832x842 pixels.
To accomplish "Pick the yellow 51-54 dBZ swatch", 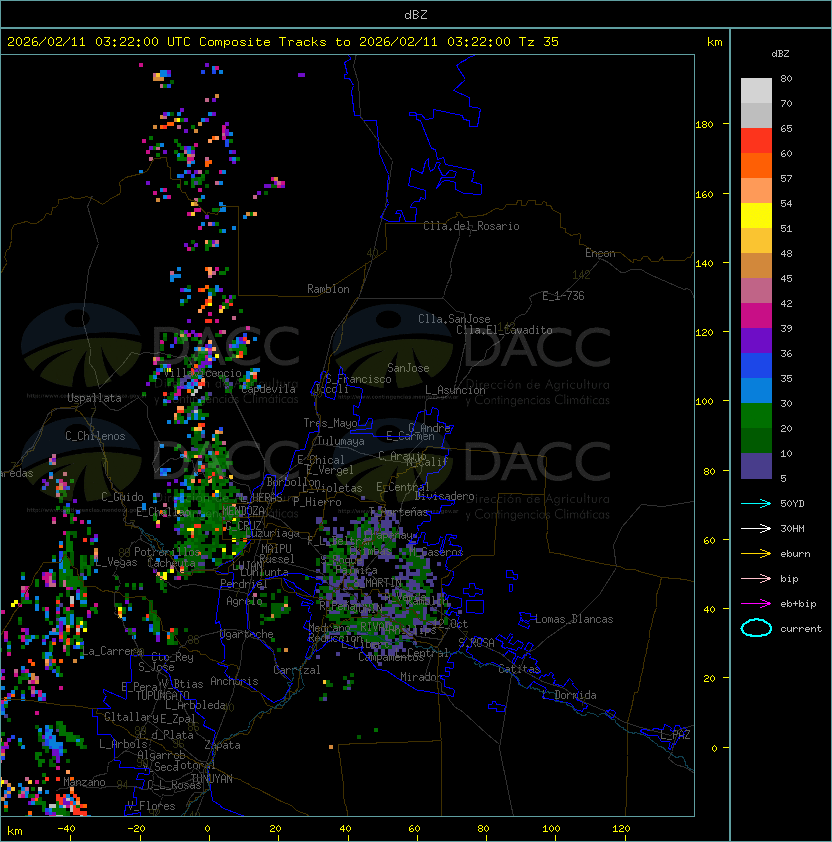I will (x=756, y=216).
